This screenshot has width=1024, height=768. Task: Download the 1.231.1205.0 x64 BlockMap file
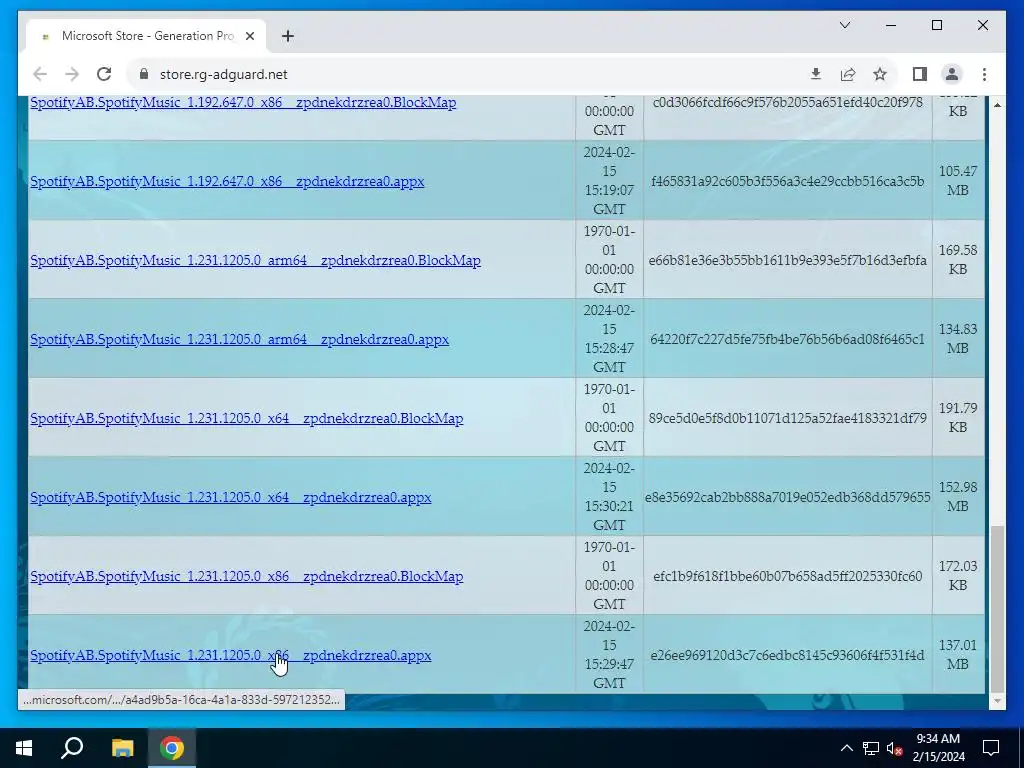247,419
